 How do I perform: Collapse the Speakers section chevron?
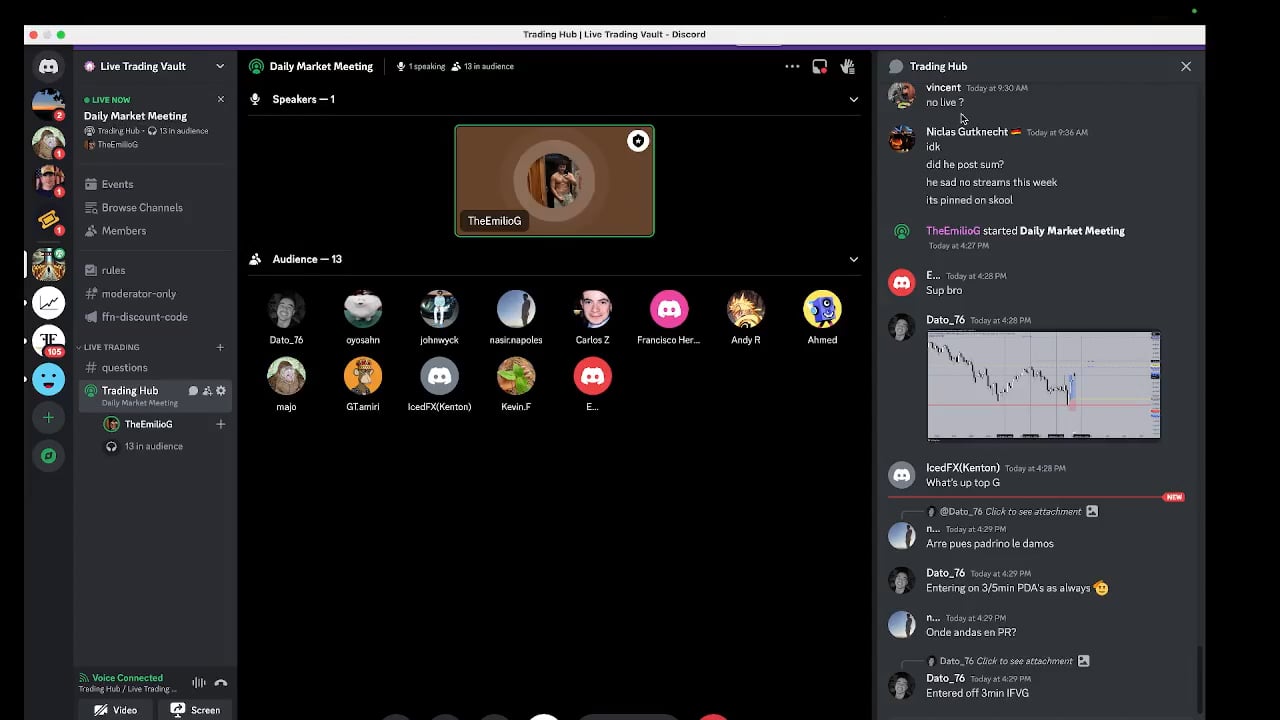coord(853,99)
